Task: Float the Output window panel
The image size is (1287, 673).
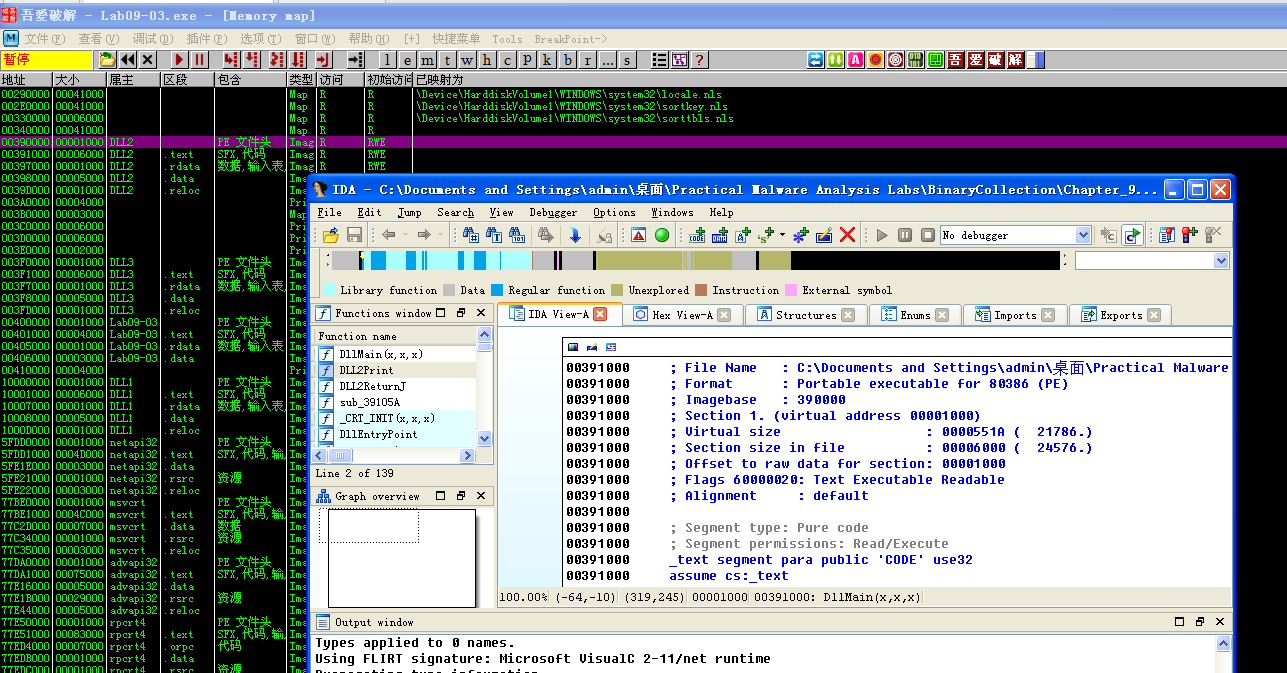Action: (1200, 622)
